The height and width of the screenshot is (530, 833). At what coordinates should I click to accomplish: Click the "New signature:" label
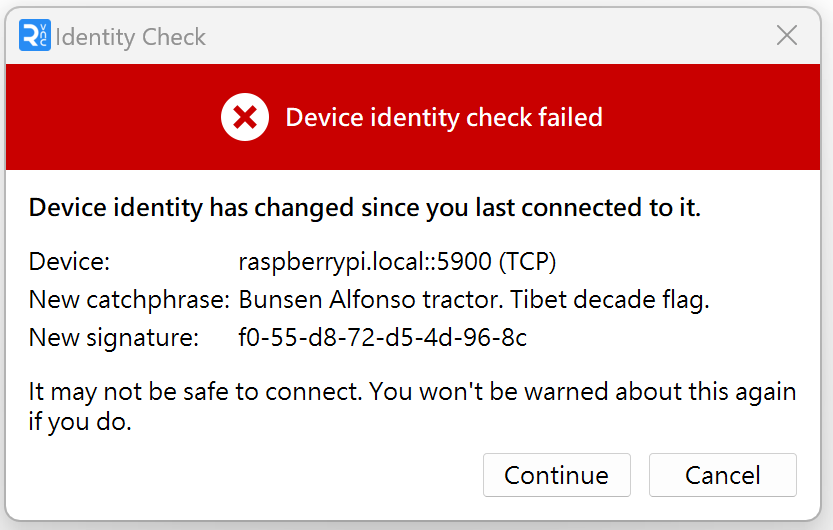coord(114,338)
